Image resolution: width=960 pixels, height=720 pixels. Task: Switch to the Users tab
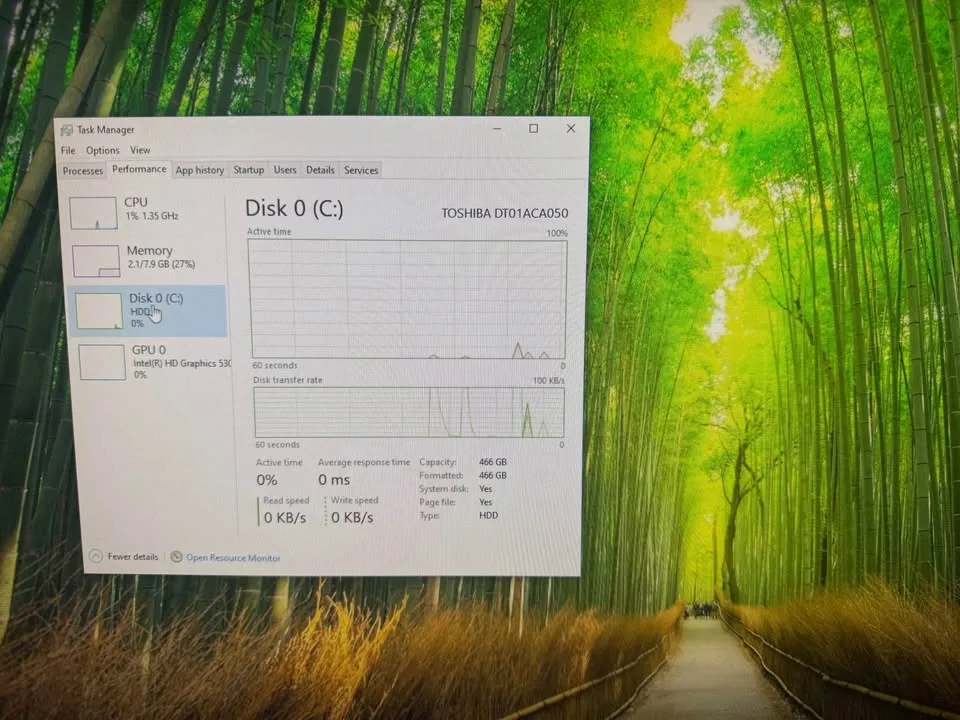285,170
